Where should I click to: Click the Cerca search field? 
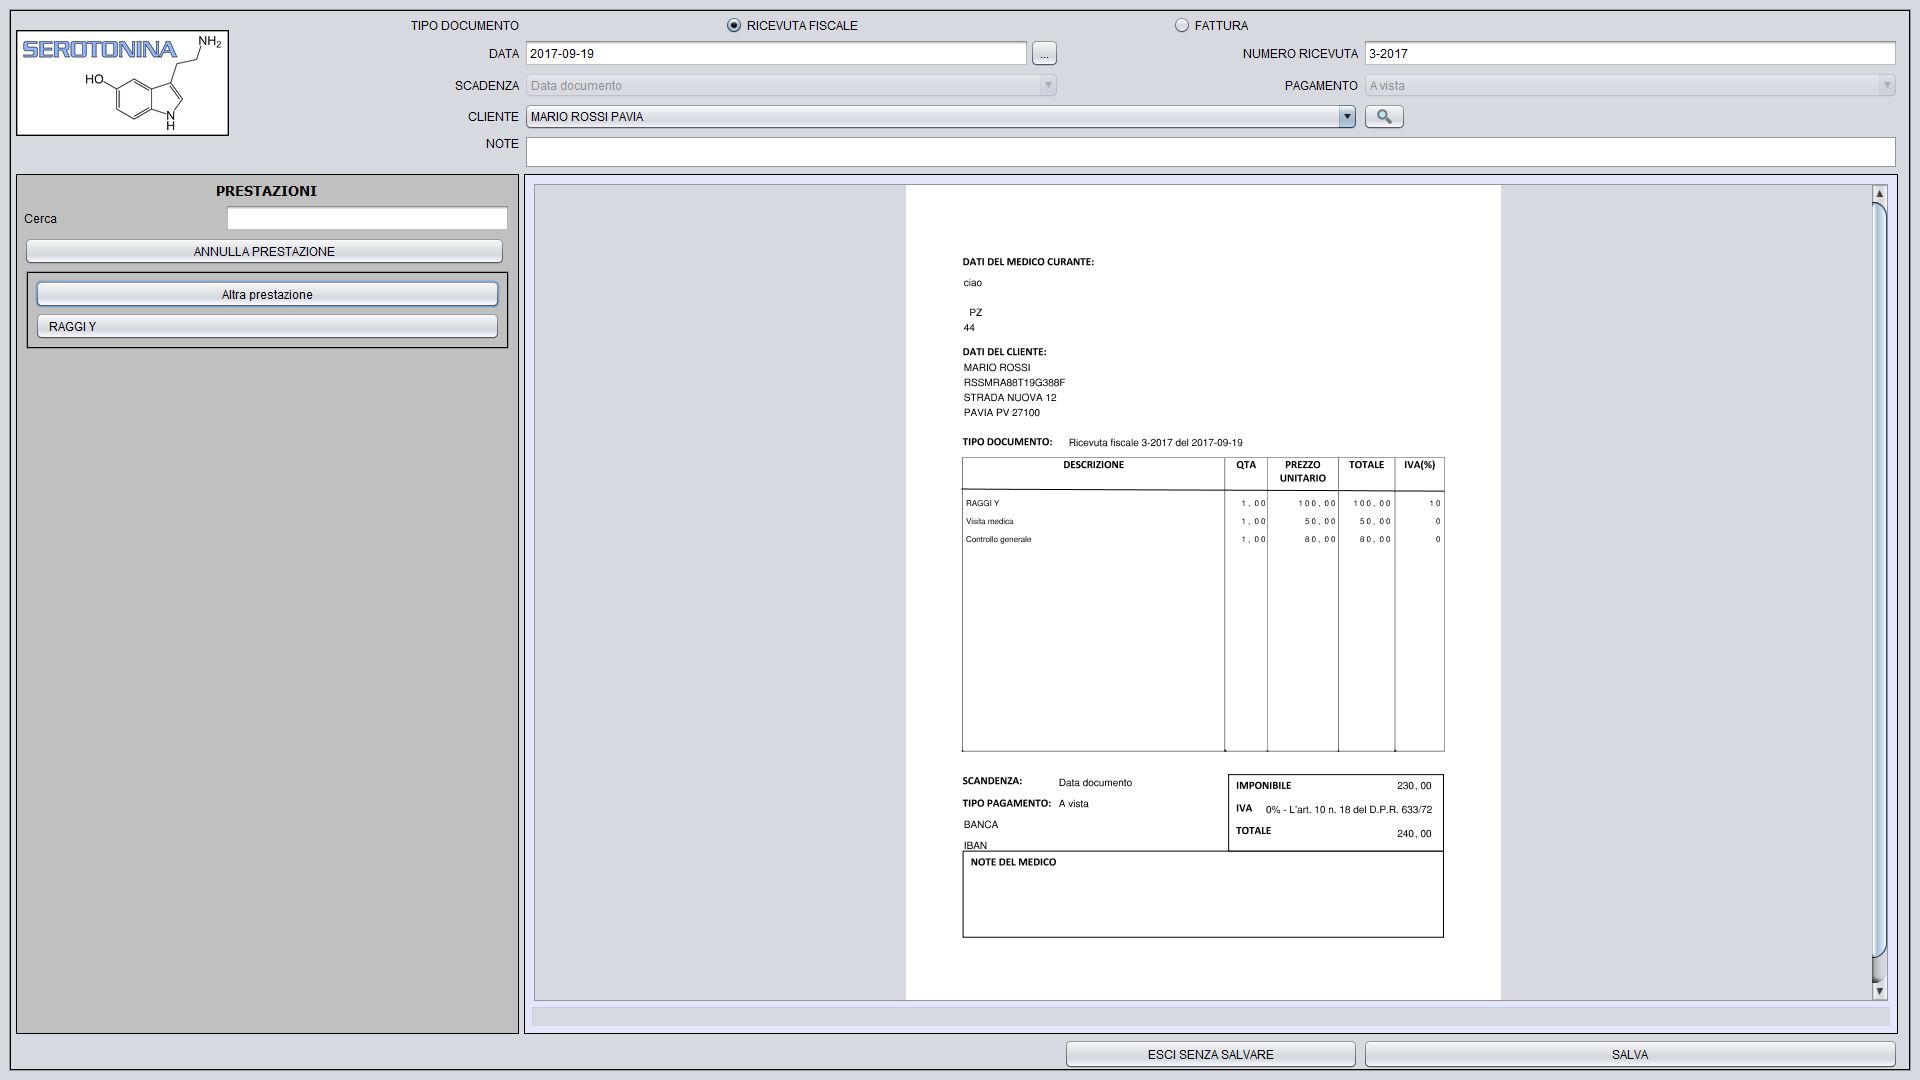[367, 219]
